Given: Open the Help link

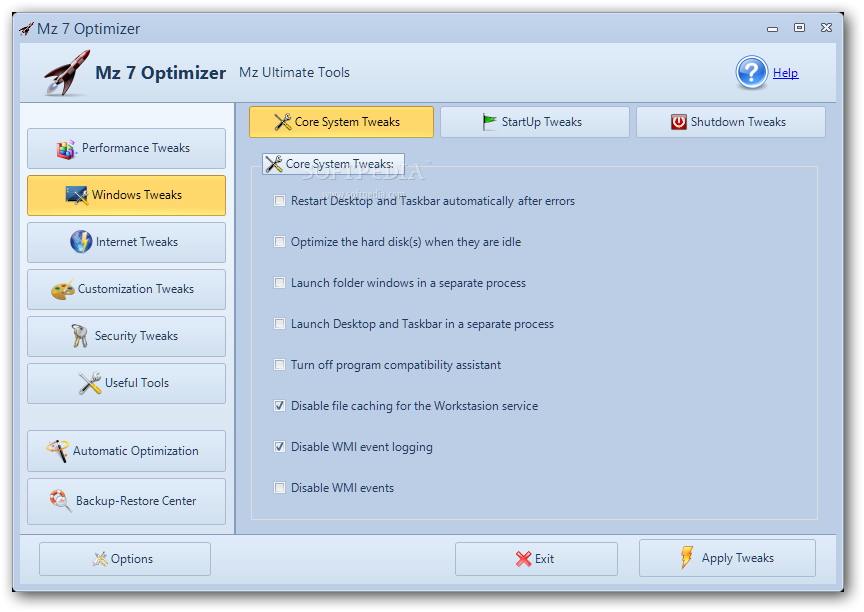Looking at the screenshot, I should pyautogui.click(x=785, y=73).
